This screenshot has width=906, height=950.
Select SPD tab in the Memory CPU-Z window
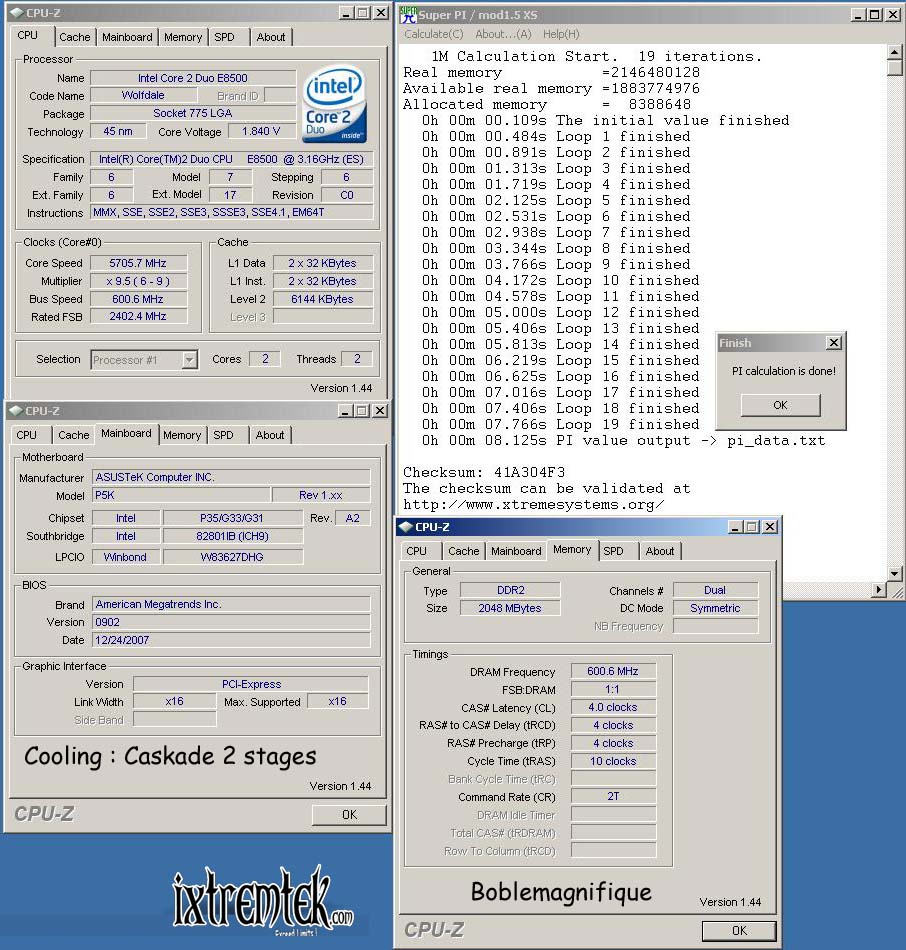click(x=613, y=551)
